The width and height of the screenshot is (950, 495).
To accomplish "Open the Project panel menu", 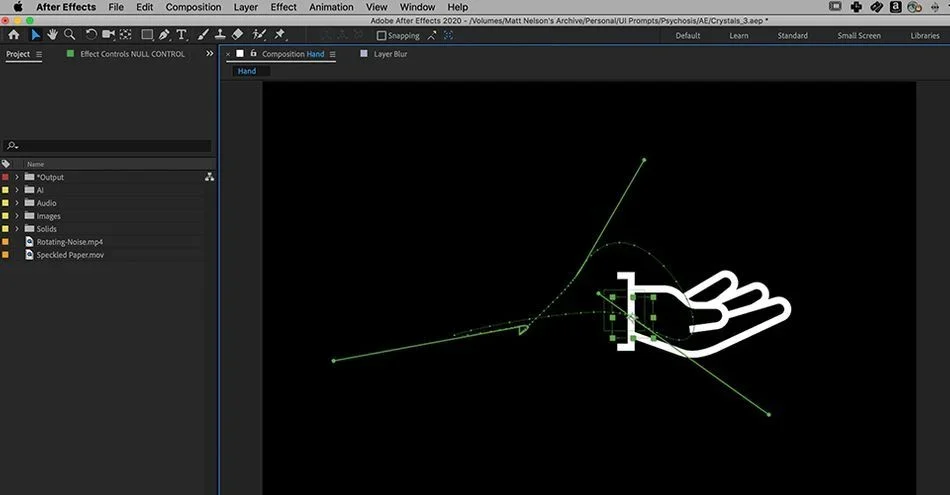I will pyautogui.click(x=39, y=54).
